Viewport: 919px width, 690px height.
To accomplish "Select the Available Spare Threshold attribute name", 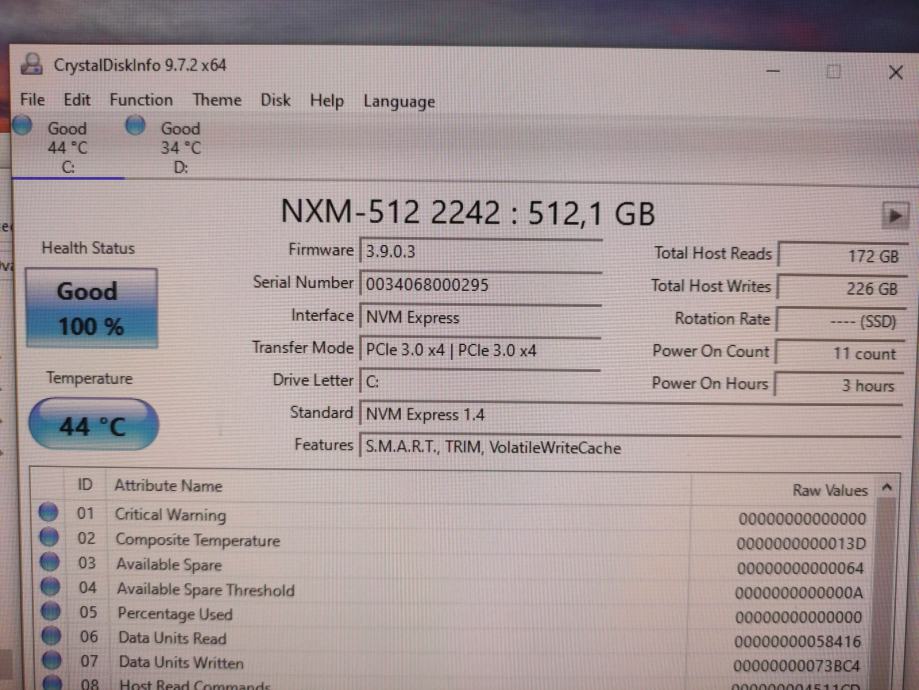I will pos(206,590).
